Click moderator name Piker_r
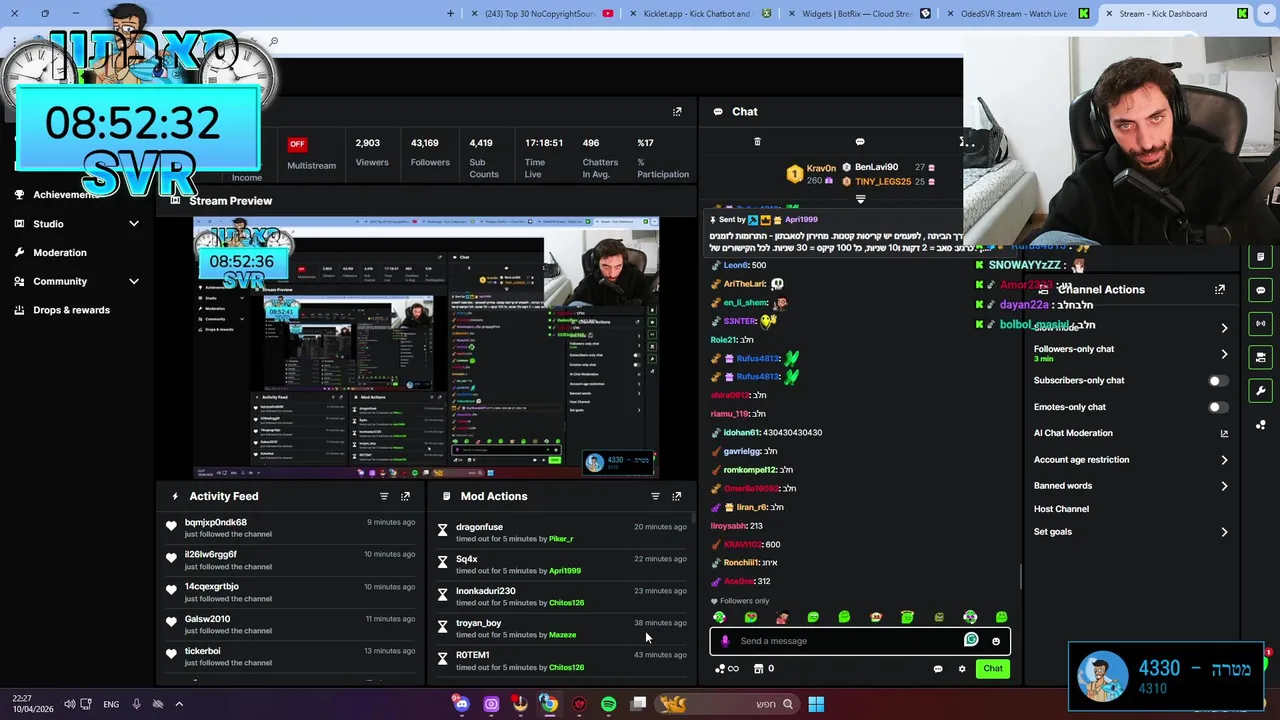The height and width of the screenshot is (720, 1280). (x=561, y=539)
